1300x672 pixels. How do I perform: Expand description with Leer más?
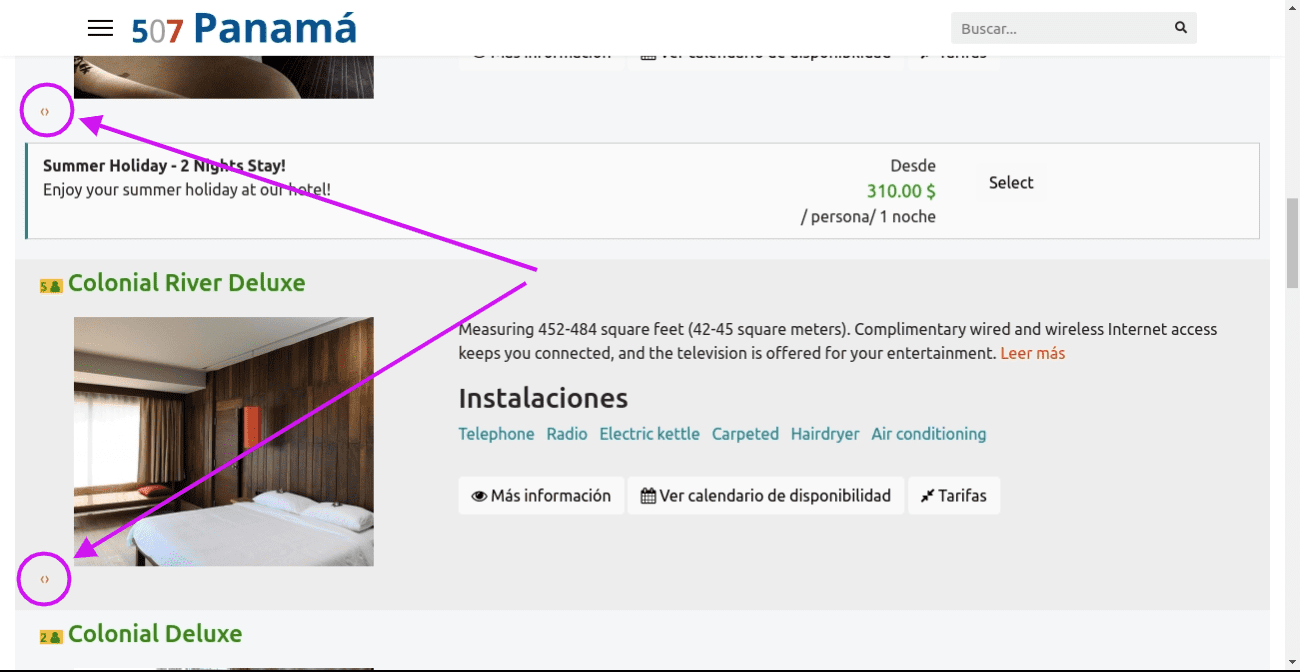tap(1032, 353)
